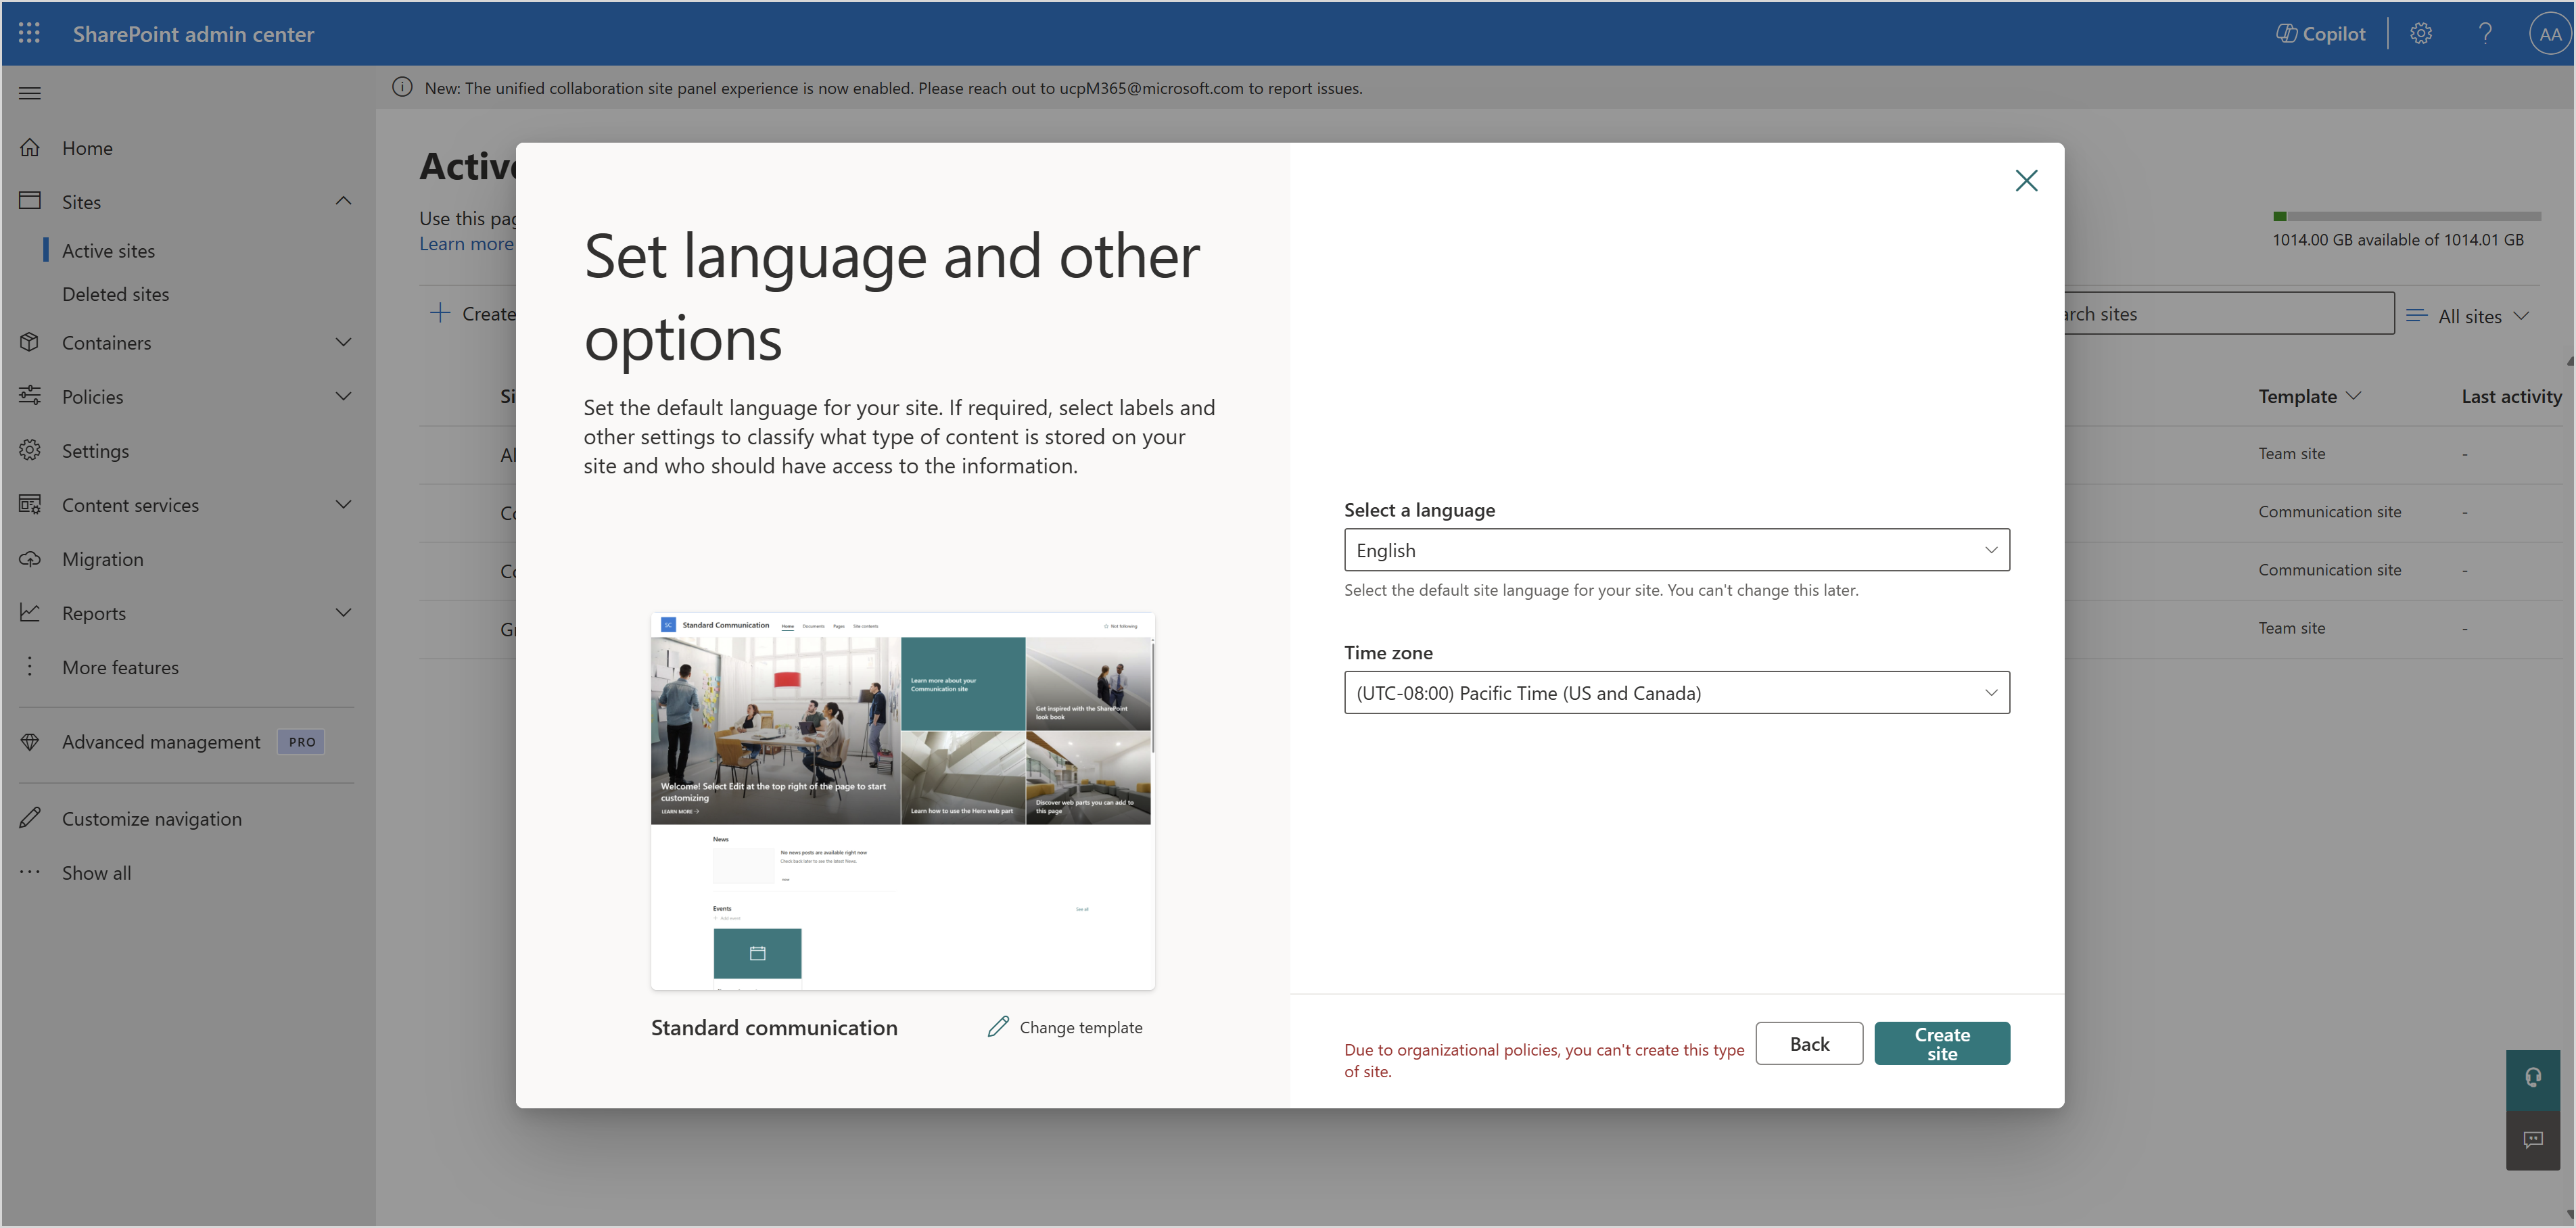Expand the Policies navigation section

343,396
